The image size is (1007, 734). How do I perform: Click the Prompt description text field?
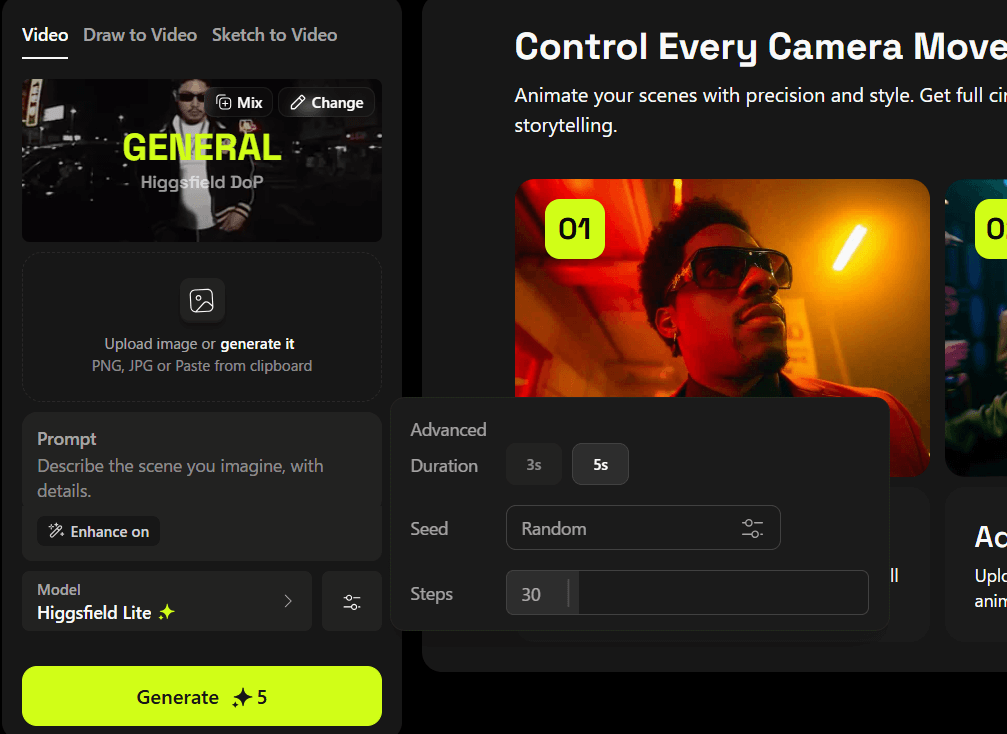[x=180, y=478]
